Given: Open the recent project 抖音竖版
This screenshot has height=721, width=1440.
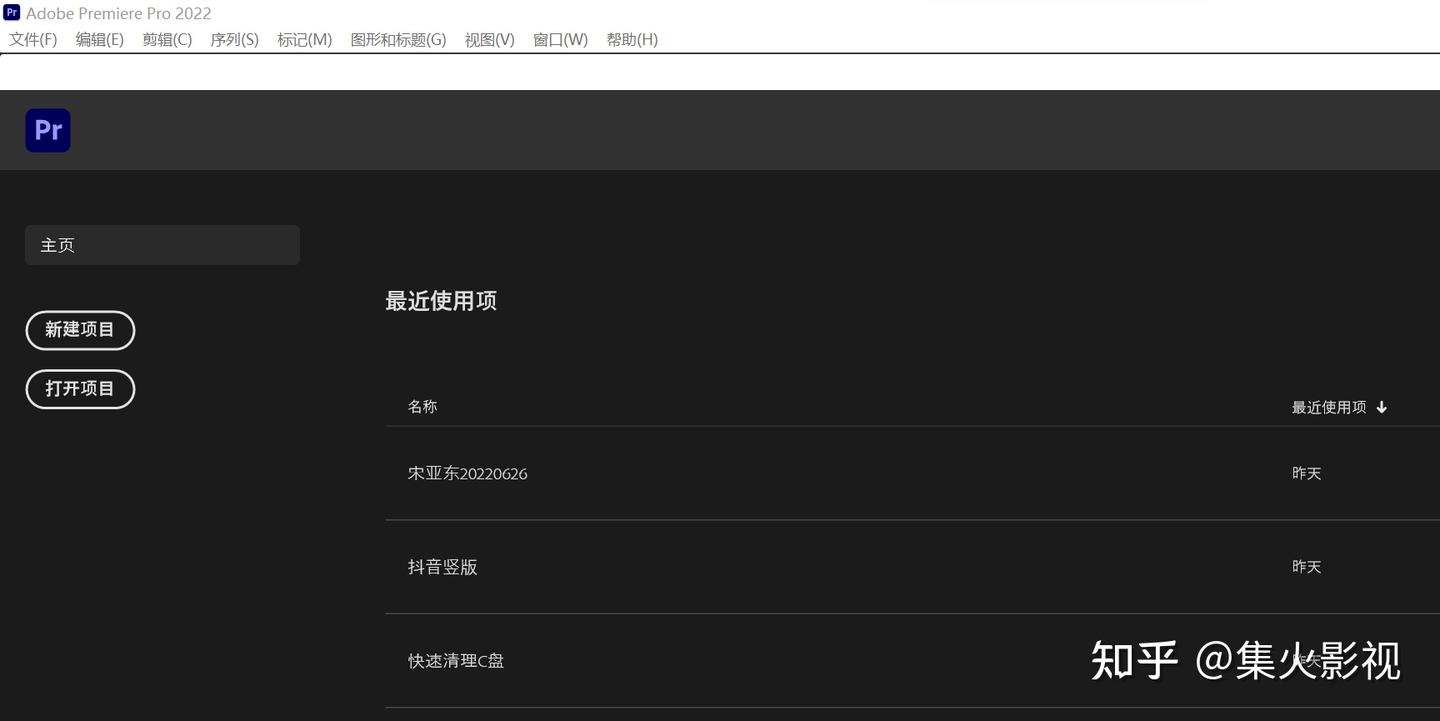Looking at the screenshot, I should coord(442,566).
